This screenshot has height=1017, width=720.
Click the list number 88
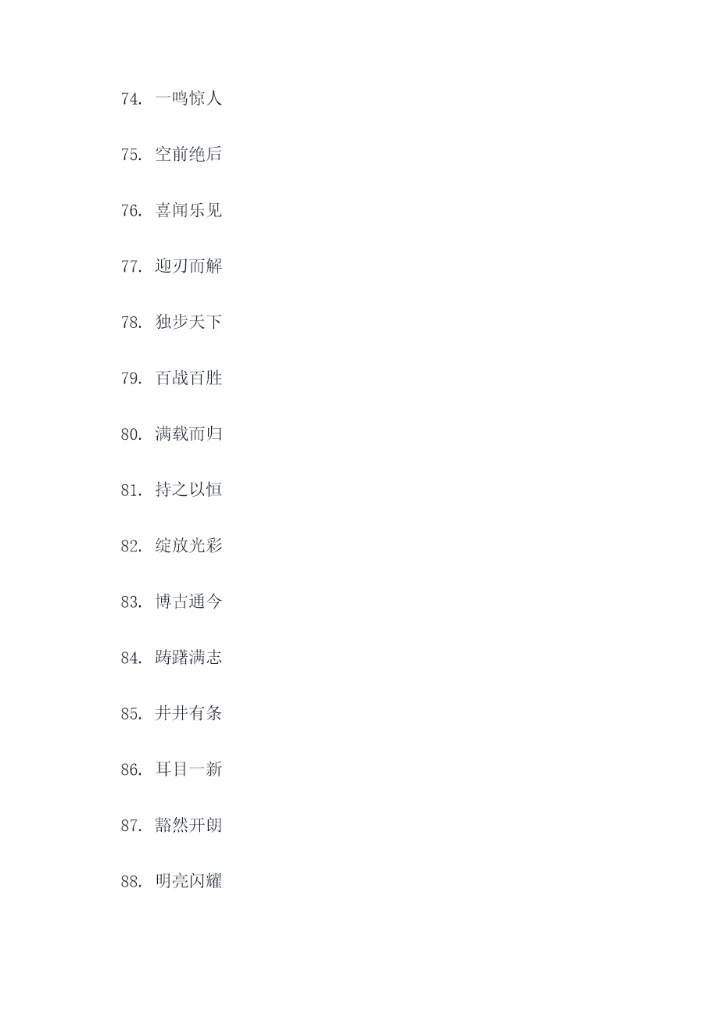131,883
